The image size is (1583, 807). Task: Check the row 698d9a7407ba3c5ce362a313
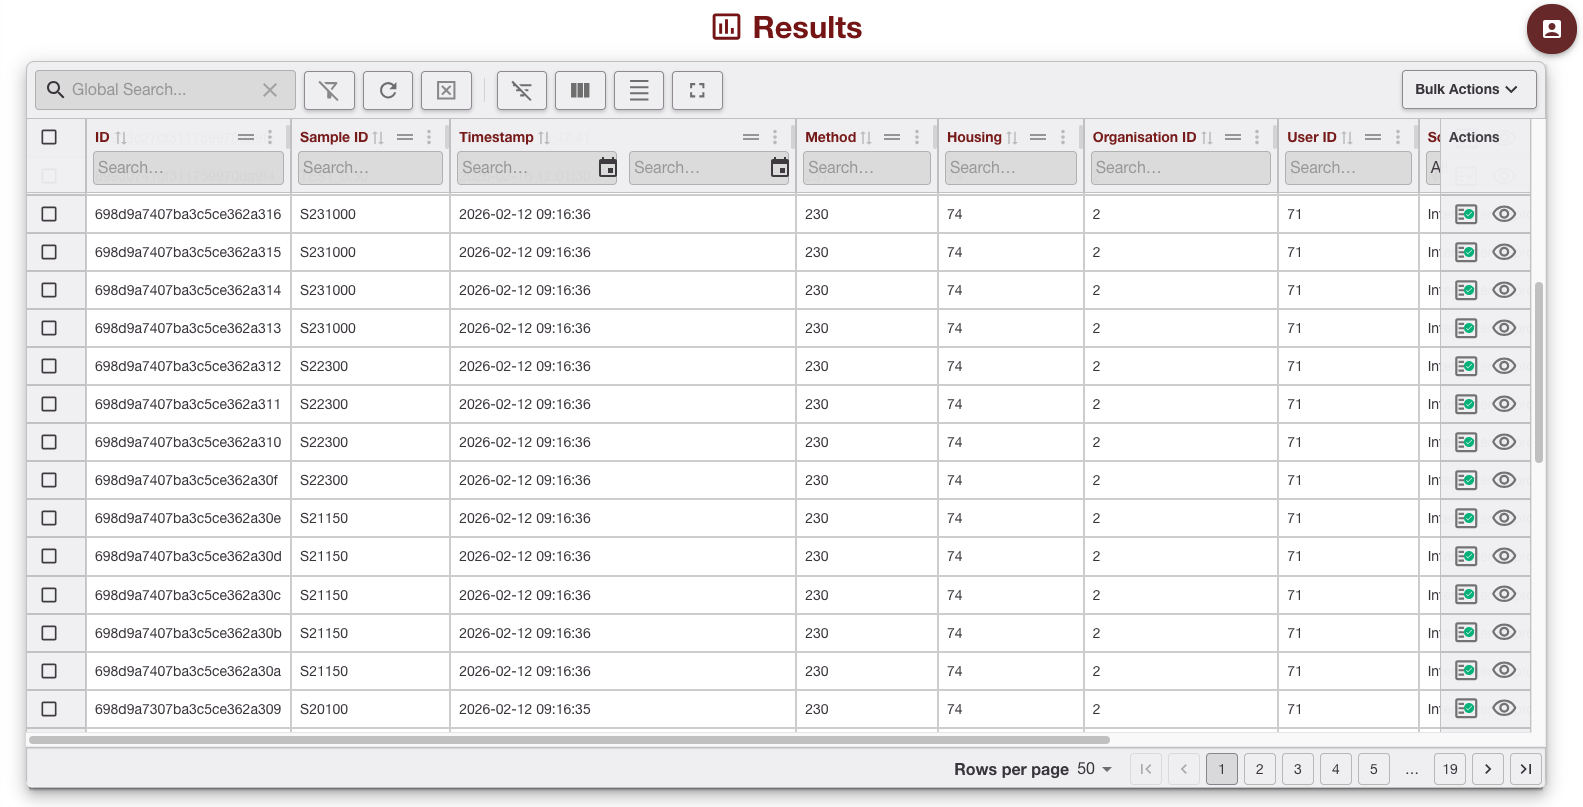tap(49, 328)
